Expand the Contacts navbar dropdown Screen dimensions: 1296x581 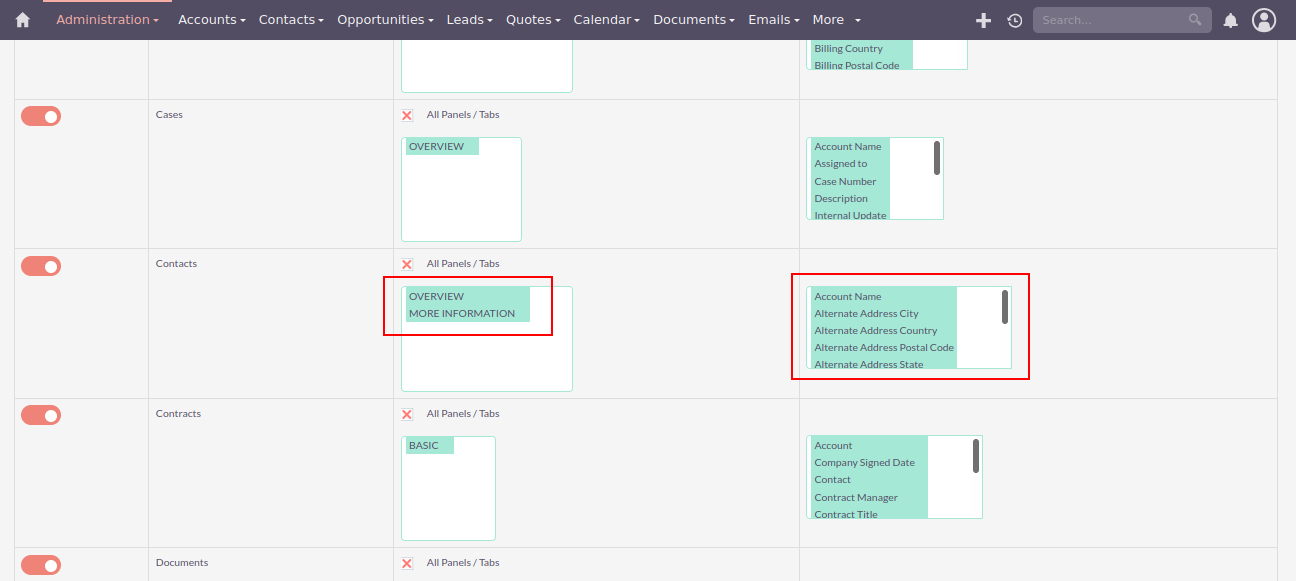tap(291, 20)
